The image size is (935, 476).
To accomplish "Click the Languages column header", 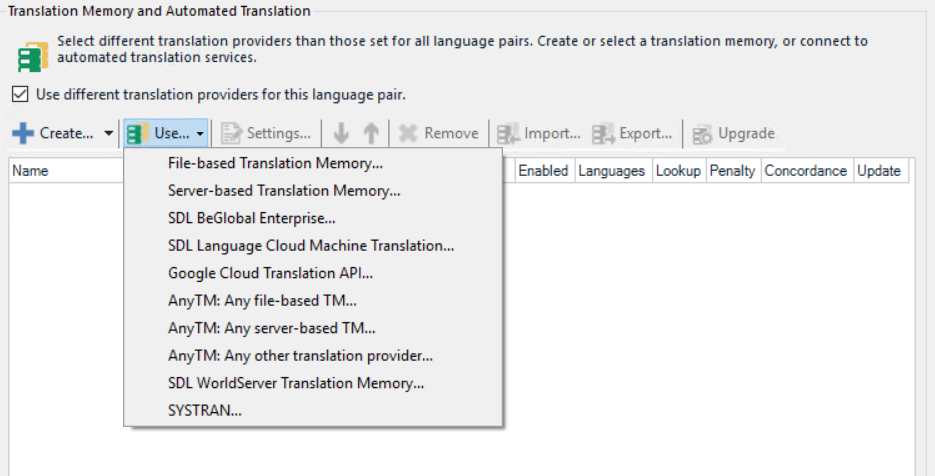I will [612, 171].
